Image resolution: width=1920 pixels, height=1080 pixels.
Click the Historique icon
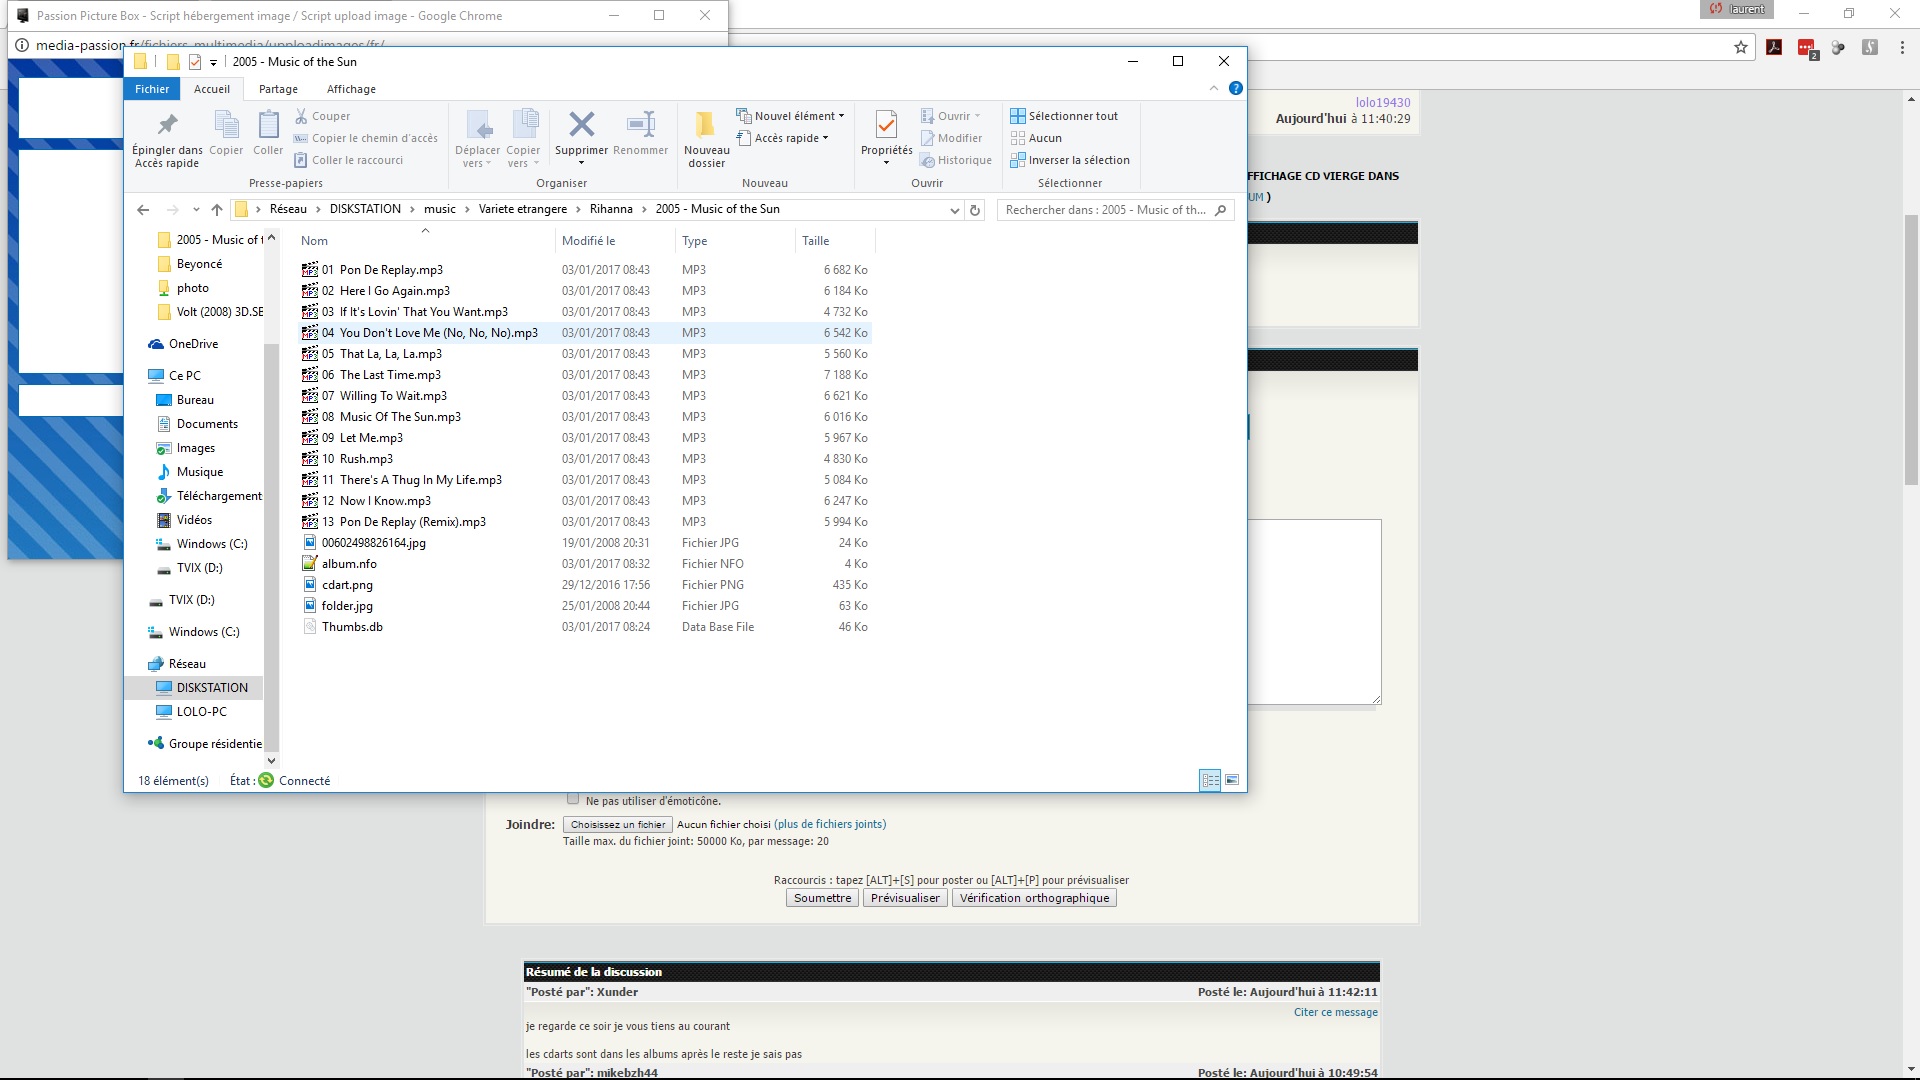[x=956, y=160]
